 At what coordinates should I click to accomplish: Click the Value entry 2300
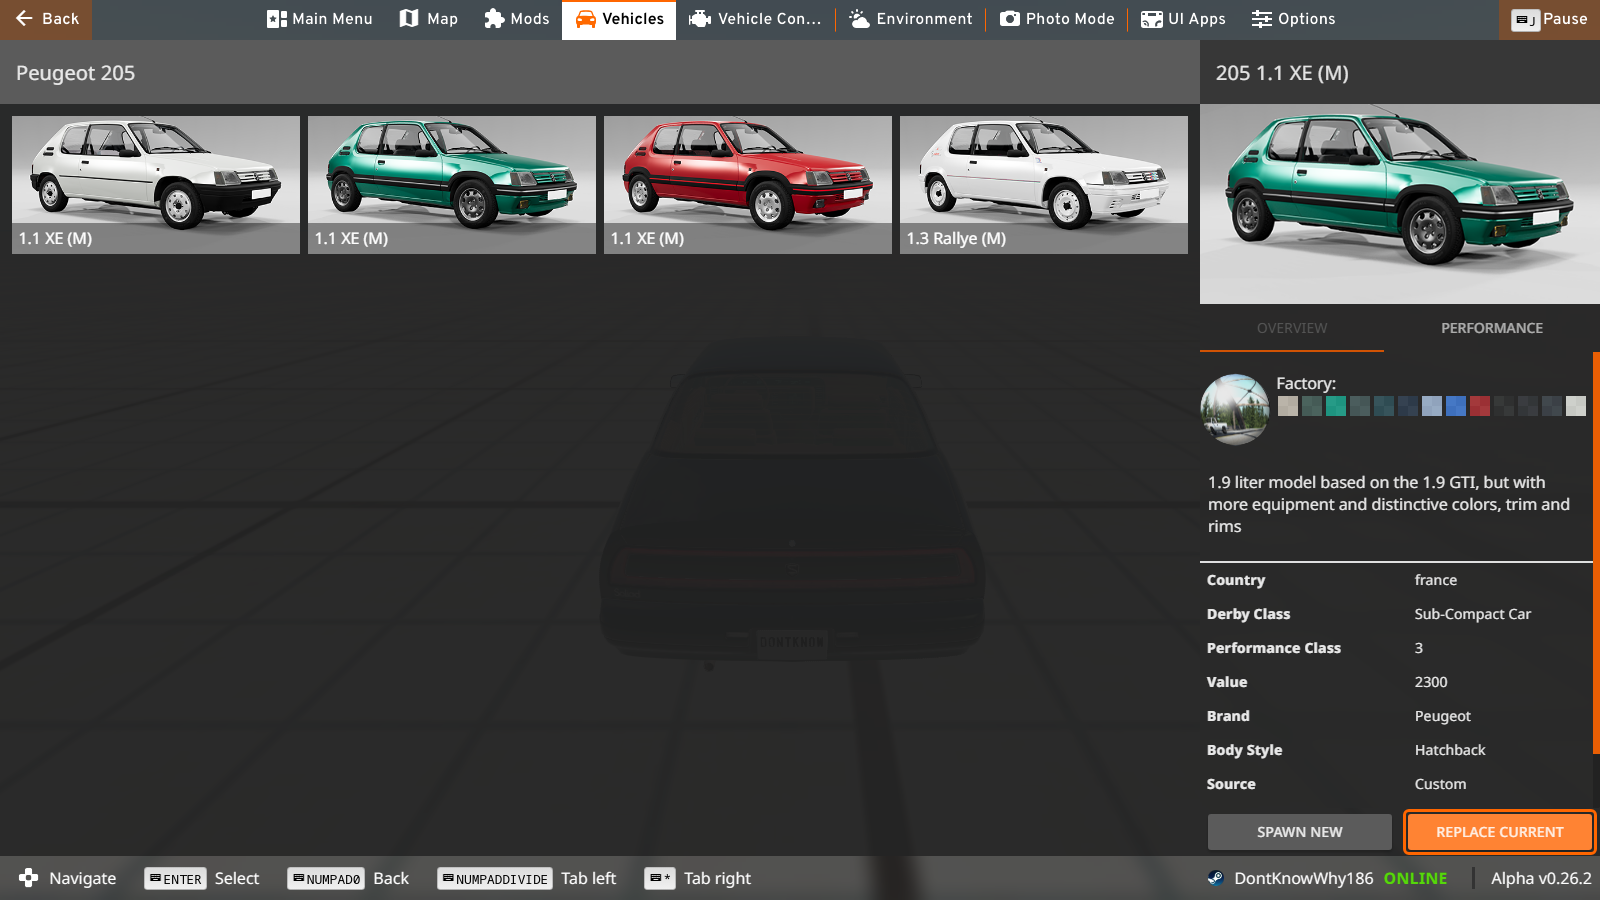(1431, 682)
